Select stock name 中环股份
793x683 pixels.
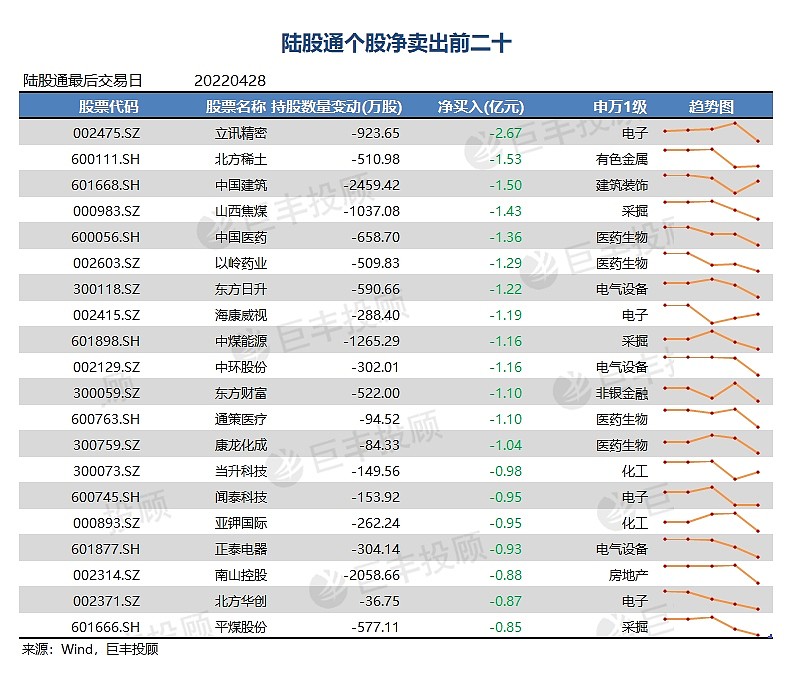click(x=241, y=367)
